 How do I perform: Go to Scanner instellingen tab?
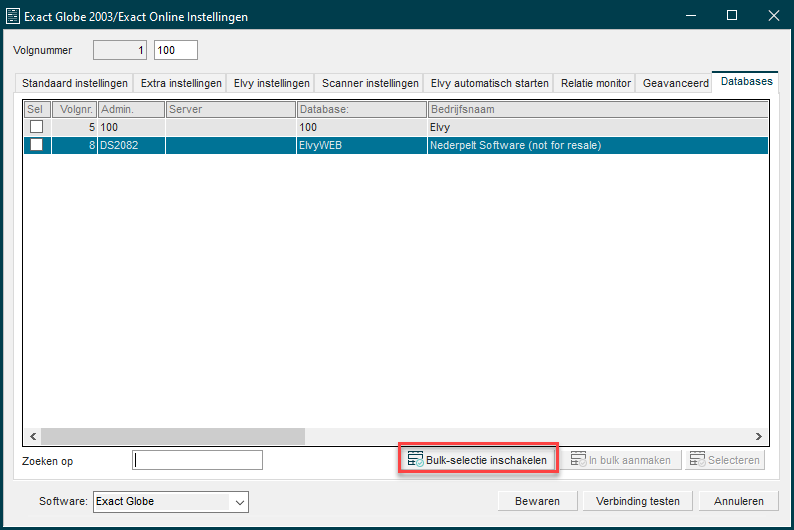(370, 83)
